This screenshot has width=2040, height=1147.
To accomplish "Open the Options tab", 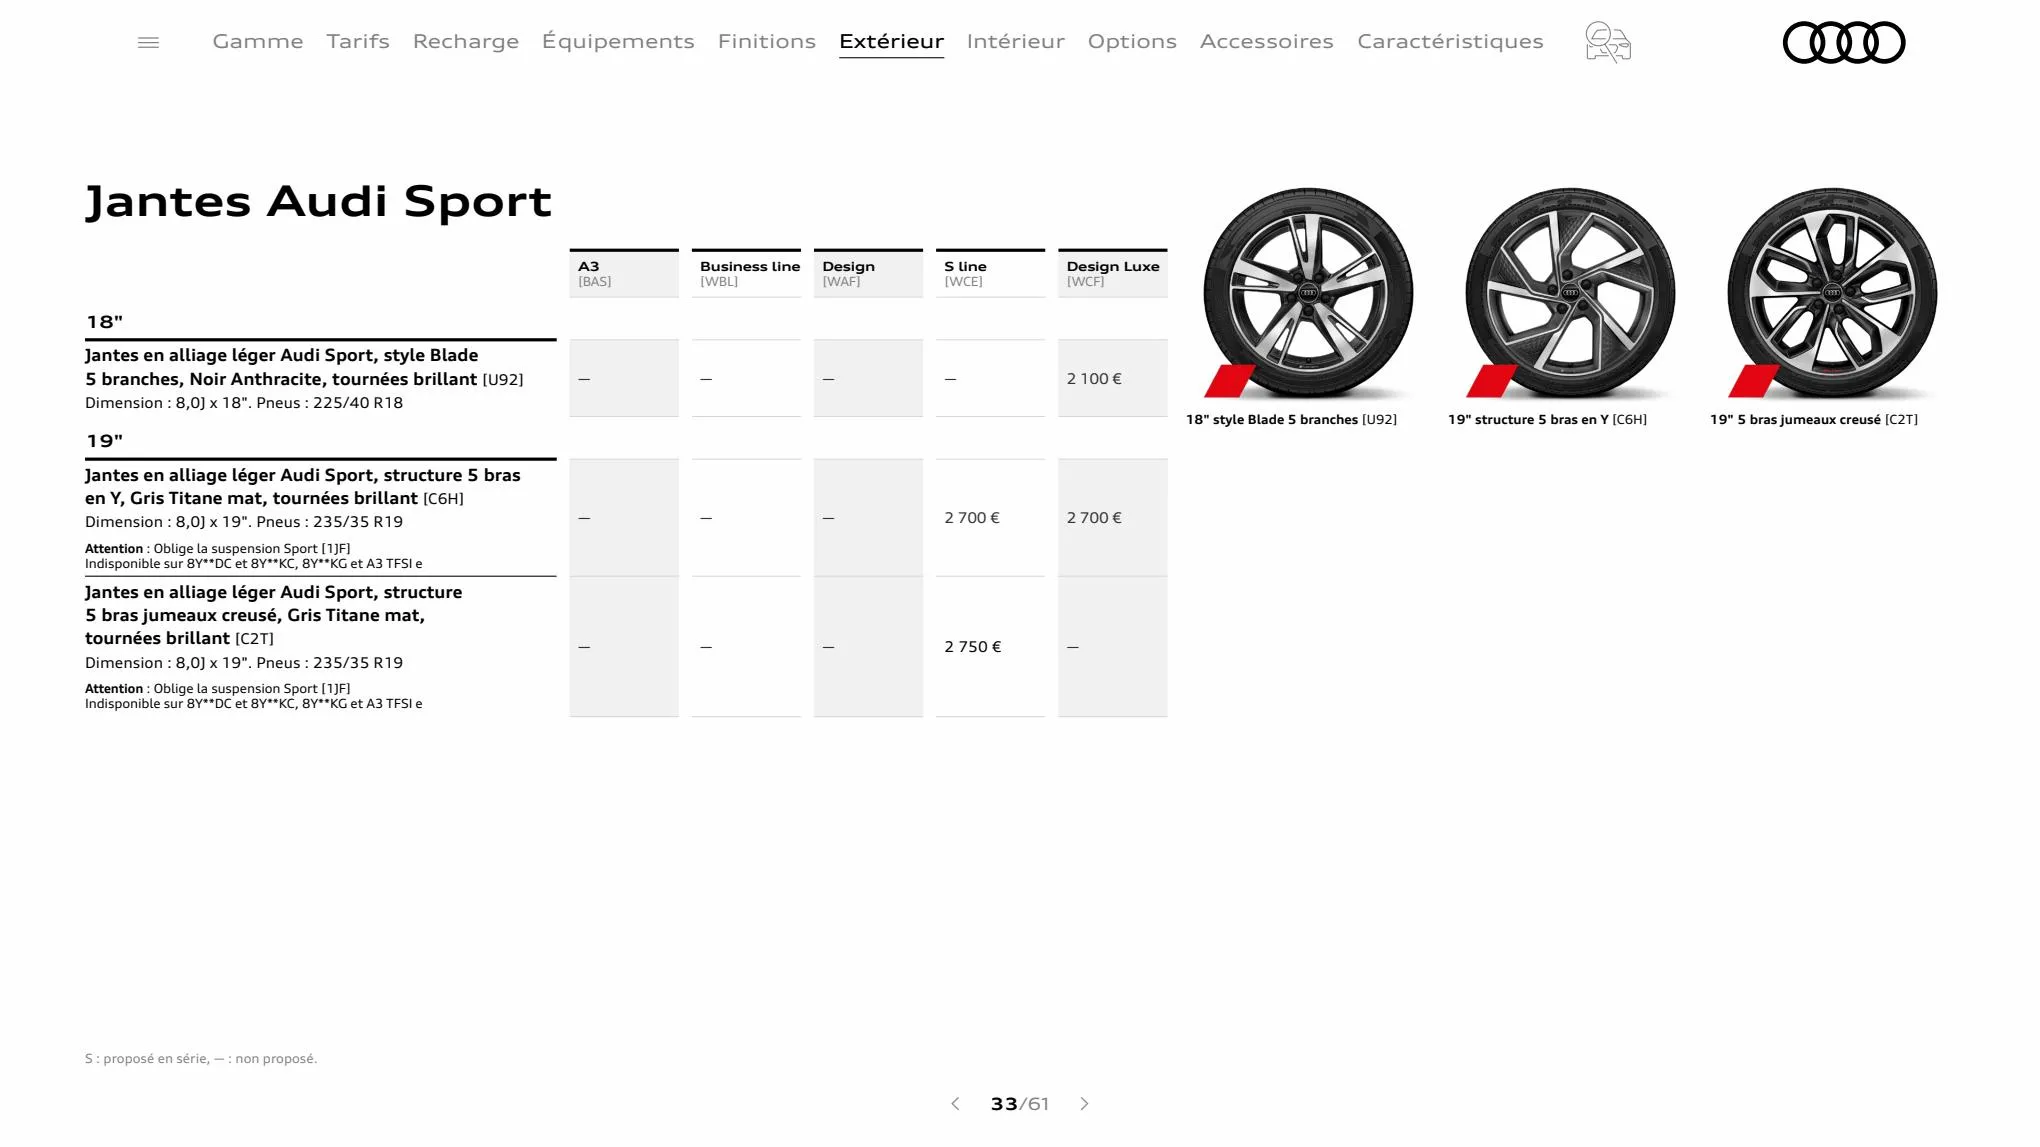I will pos(1132,41).
